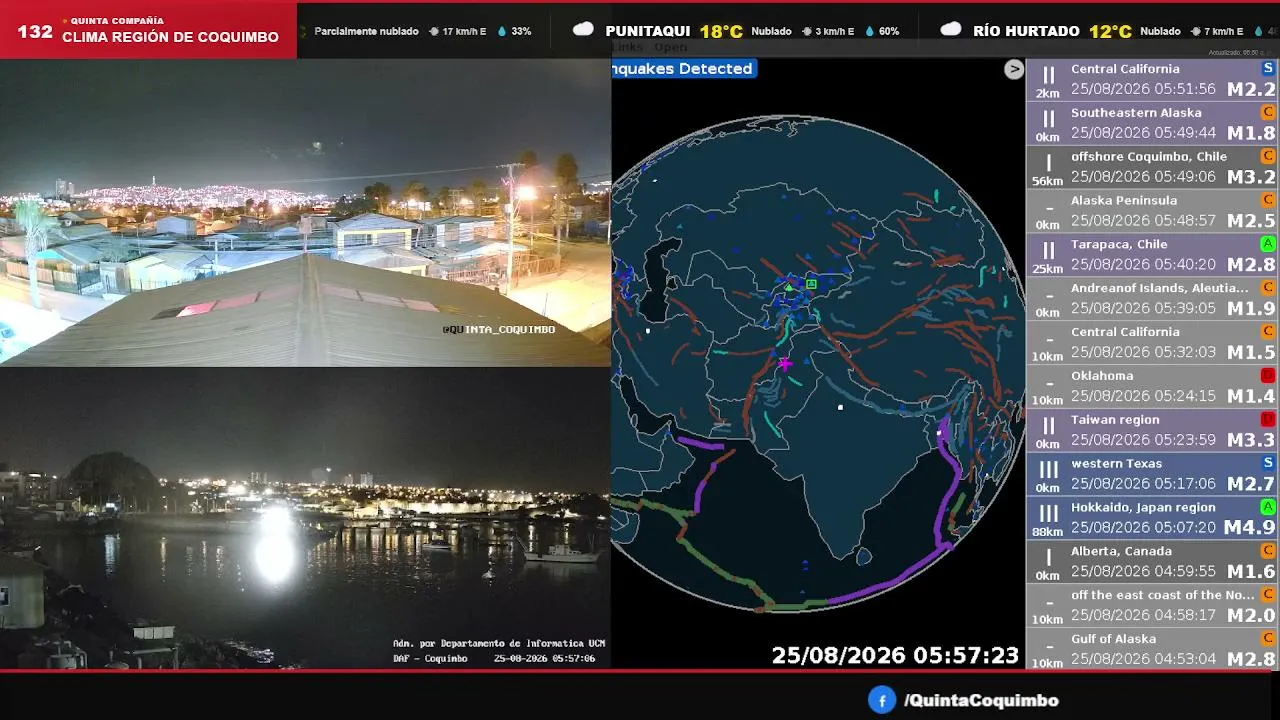The image size is (1280, 720).
Task: Click the M3.3 magnitude value
Action: (x=1251, y=440)
